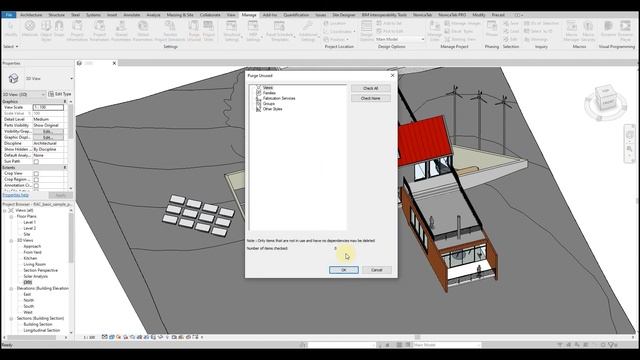Collapse the 3D Views tree node
This screenshot has width=640, height=360.
pyautogui.click(x=11, y=240)
